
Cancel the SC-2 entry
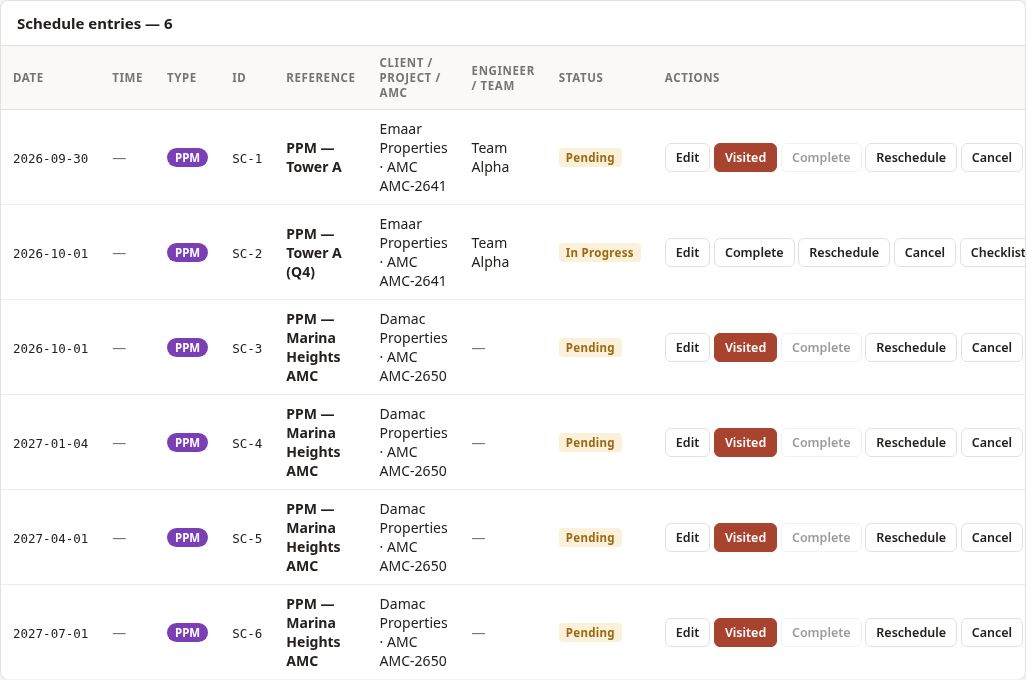(x=924, y=253)
